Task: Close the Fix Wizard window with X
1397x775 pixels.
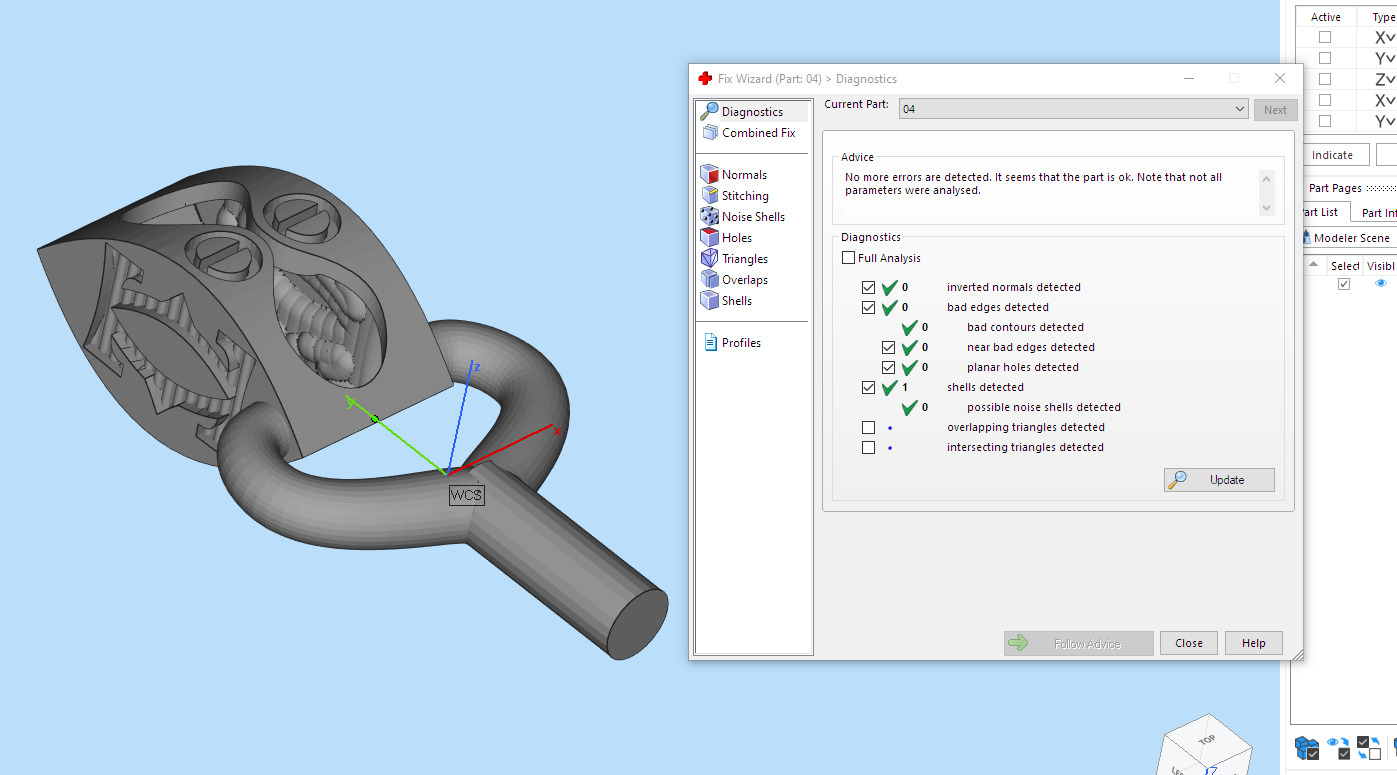Action: [x=1280, y=78]
